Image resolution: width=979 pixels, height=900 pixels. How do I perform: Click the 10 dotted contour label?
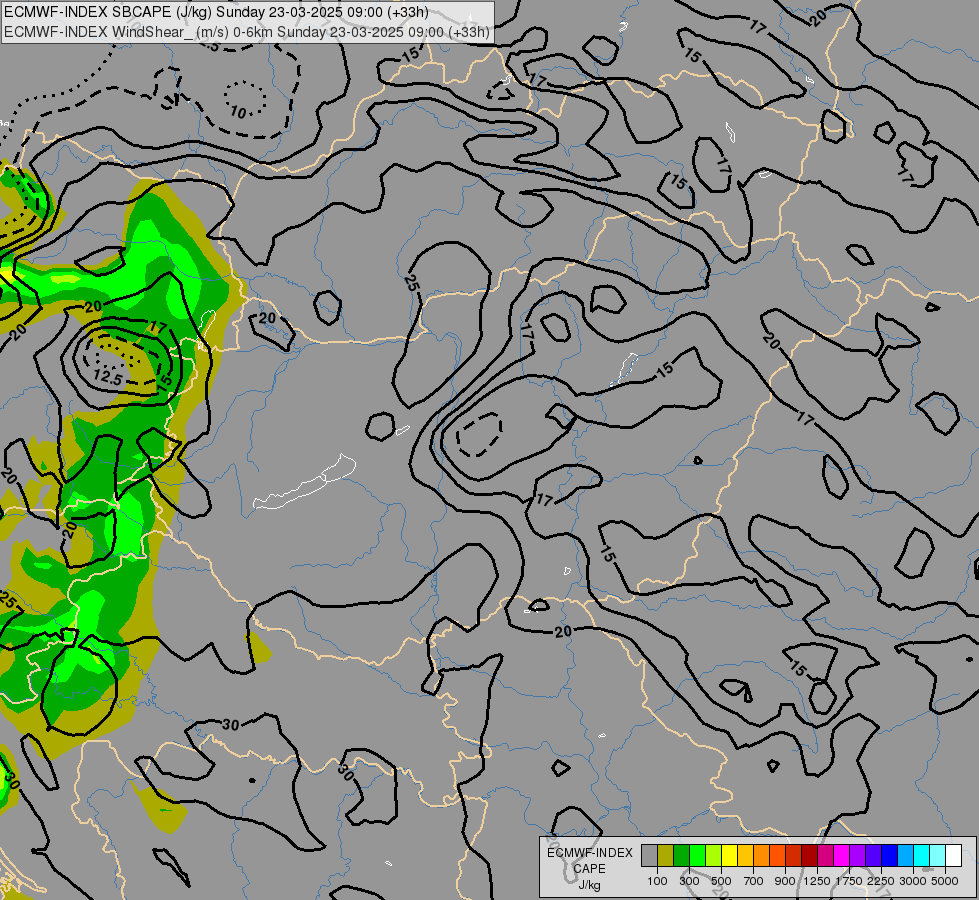point(238,112)
